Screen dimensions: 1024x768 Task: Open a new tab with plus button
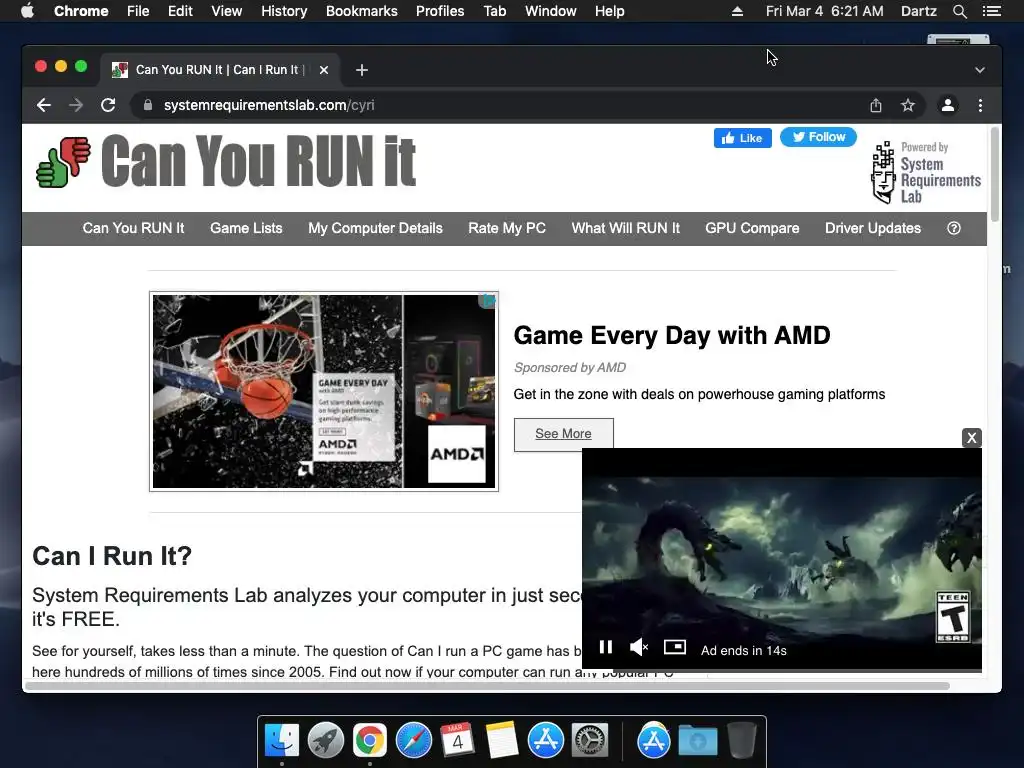pyautogui.click(x=362, y=70)
